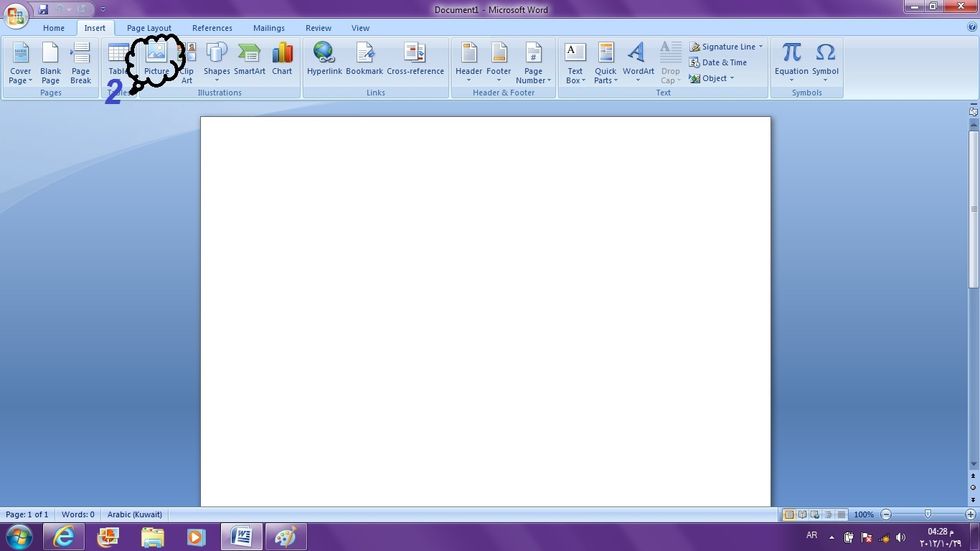Open the Shapes dropdown gallery
Viewport: 980px width, 551px height.
coord(217,60)
